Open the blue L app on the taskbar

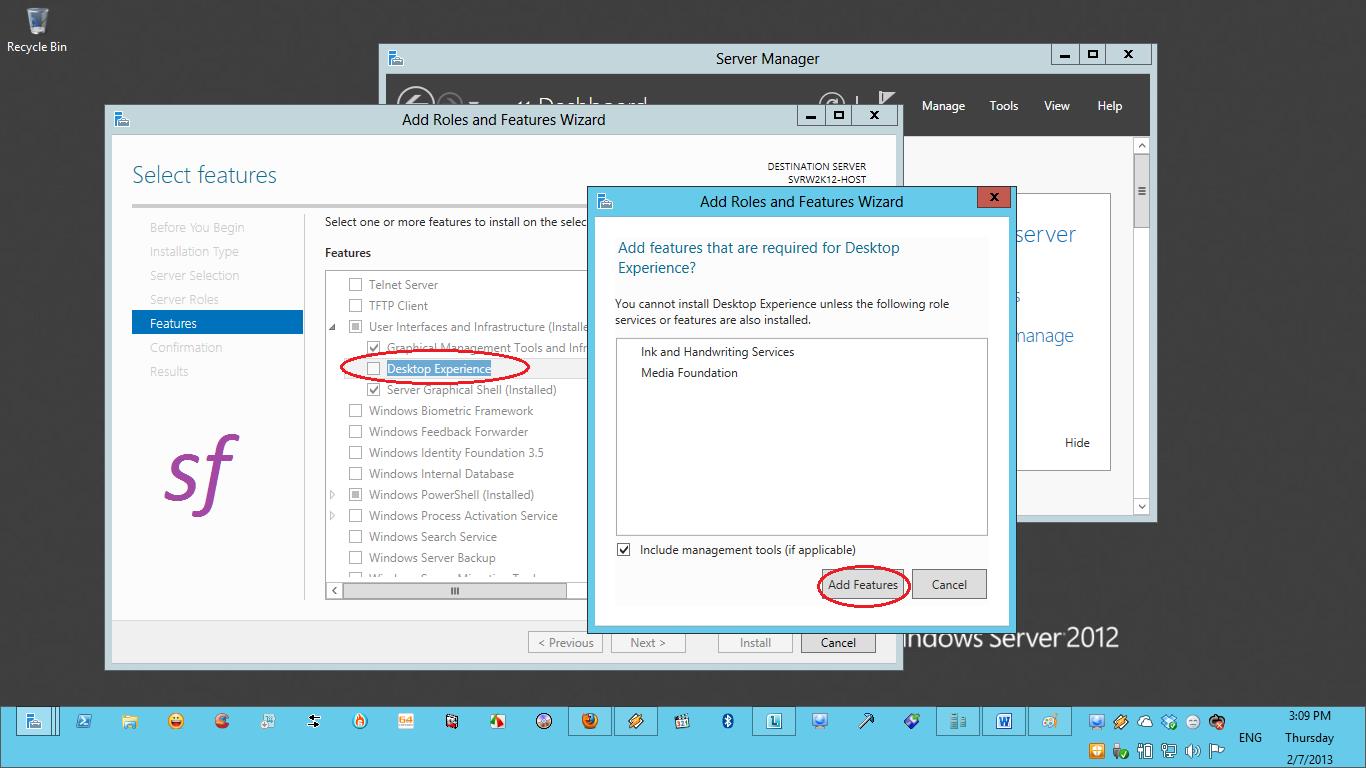pos(774,721)
